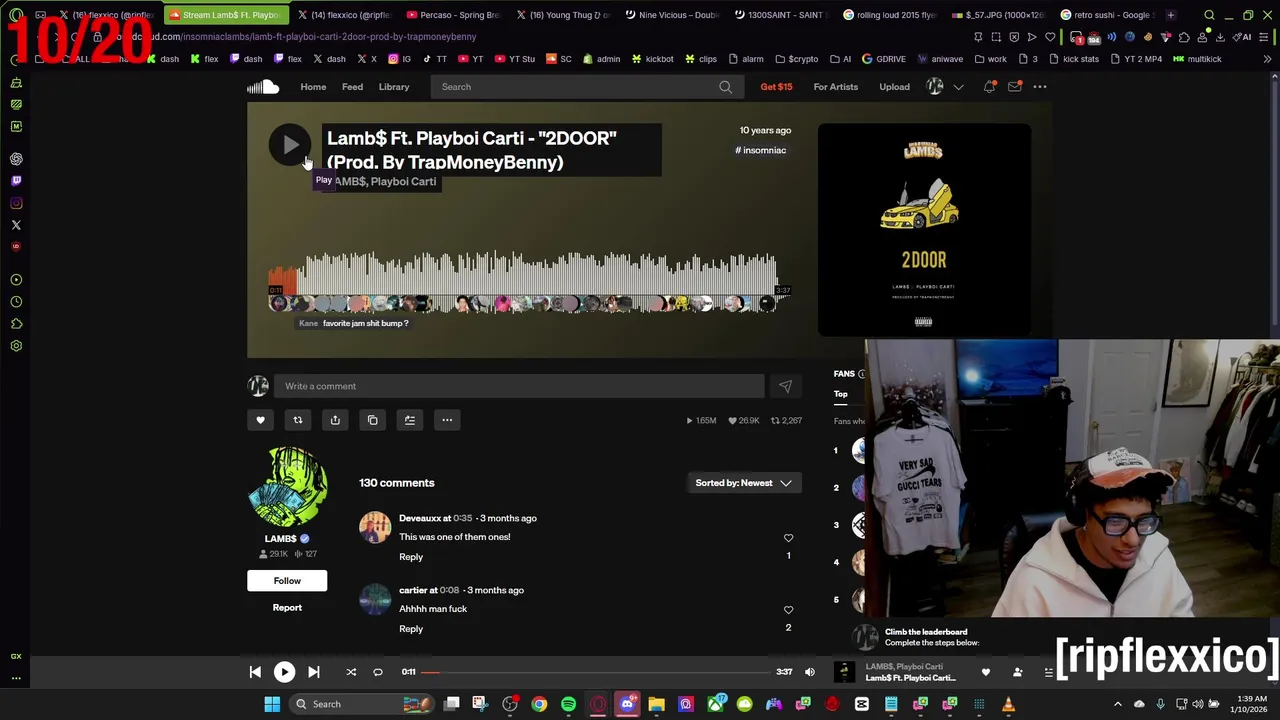This screenshot has height=720, width=1280.
Task: Follow the LAMB$ artist
Action: [x=287, y=581]
